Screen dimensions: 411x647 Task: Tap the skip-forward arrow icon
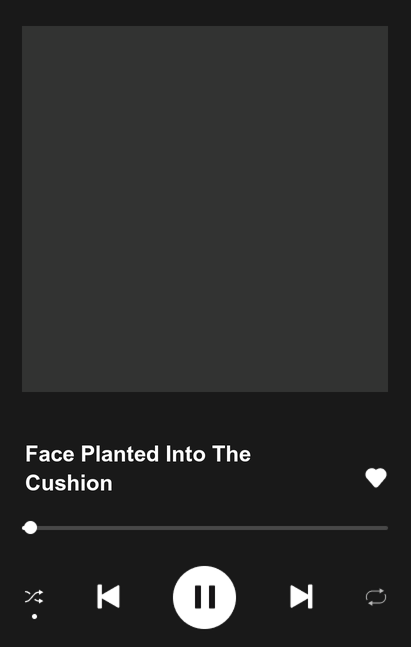point(301,596)
